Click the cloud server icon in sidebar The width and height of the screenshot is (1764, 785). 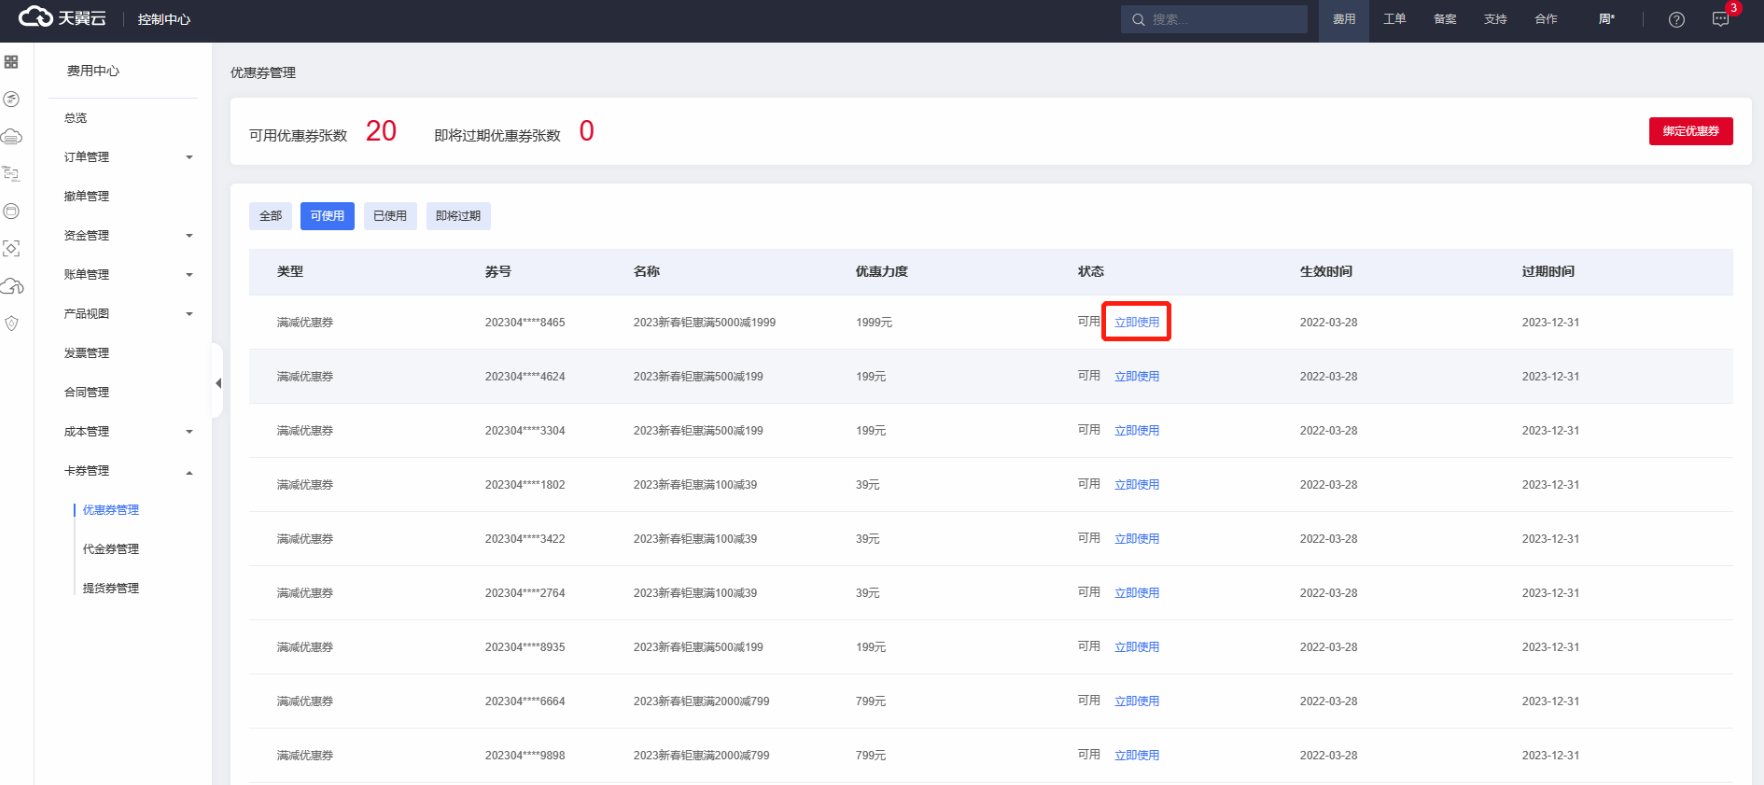click(x=12, y=136)
